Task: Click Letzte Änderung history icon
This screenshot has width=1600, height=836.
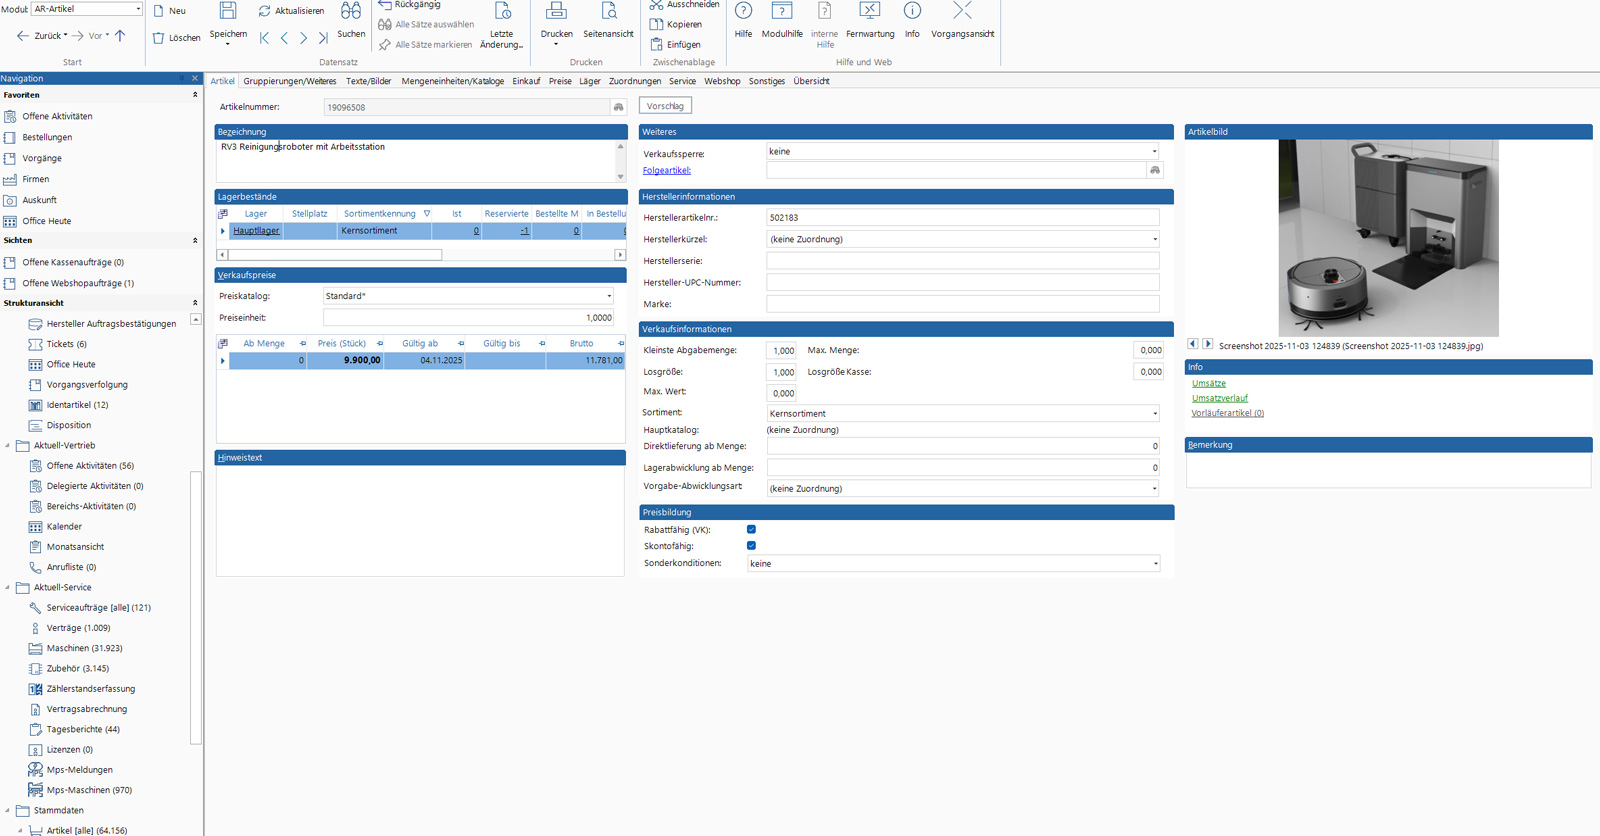Action: click(x=503, y=12)
